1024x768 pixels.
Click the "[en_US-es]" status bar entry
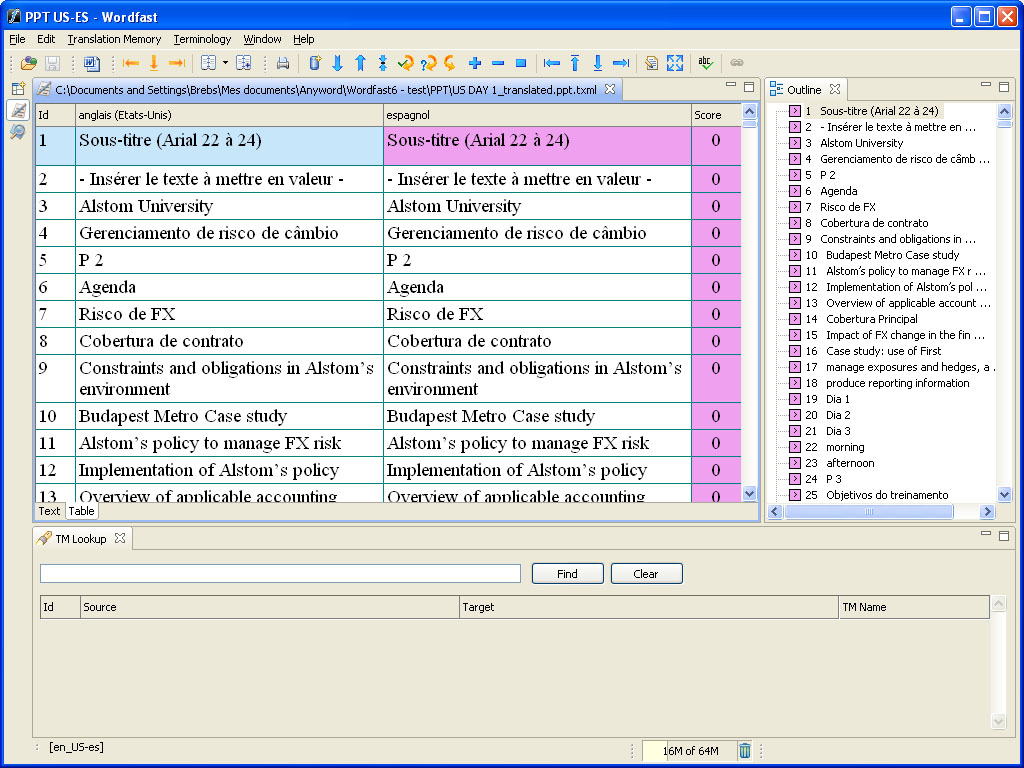pyautogui.click(x=76, y=747)
